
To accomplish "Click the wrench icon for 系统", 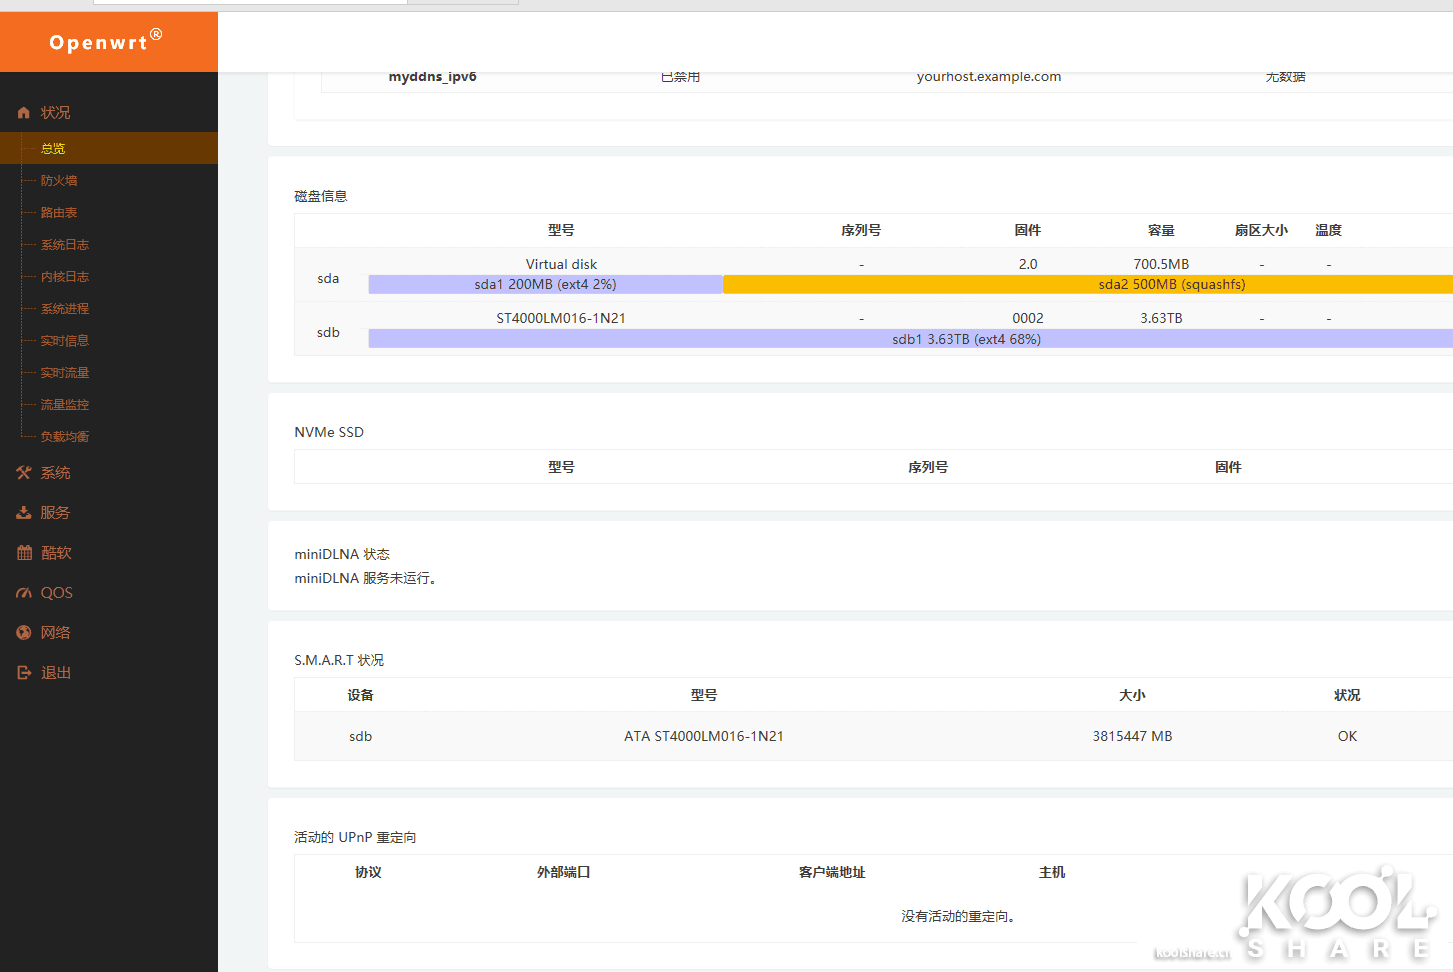I will point(24,473).
